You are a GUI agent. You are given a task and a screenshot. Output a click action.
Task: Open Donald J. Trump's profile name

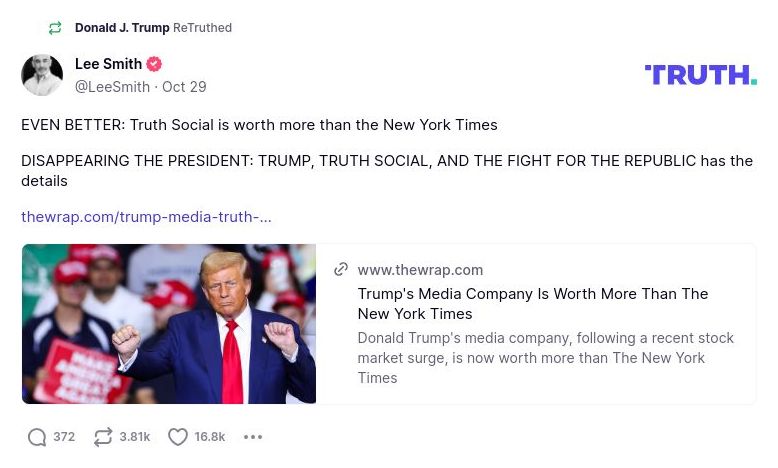[x=122, y=28]
